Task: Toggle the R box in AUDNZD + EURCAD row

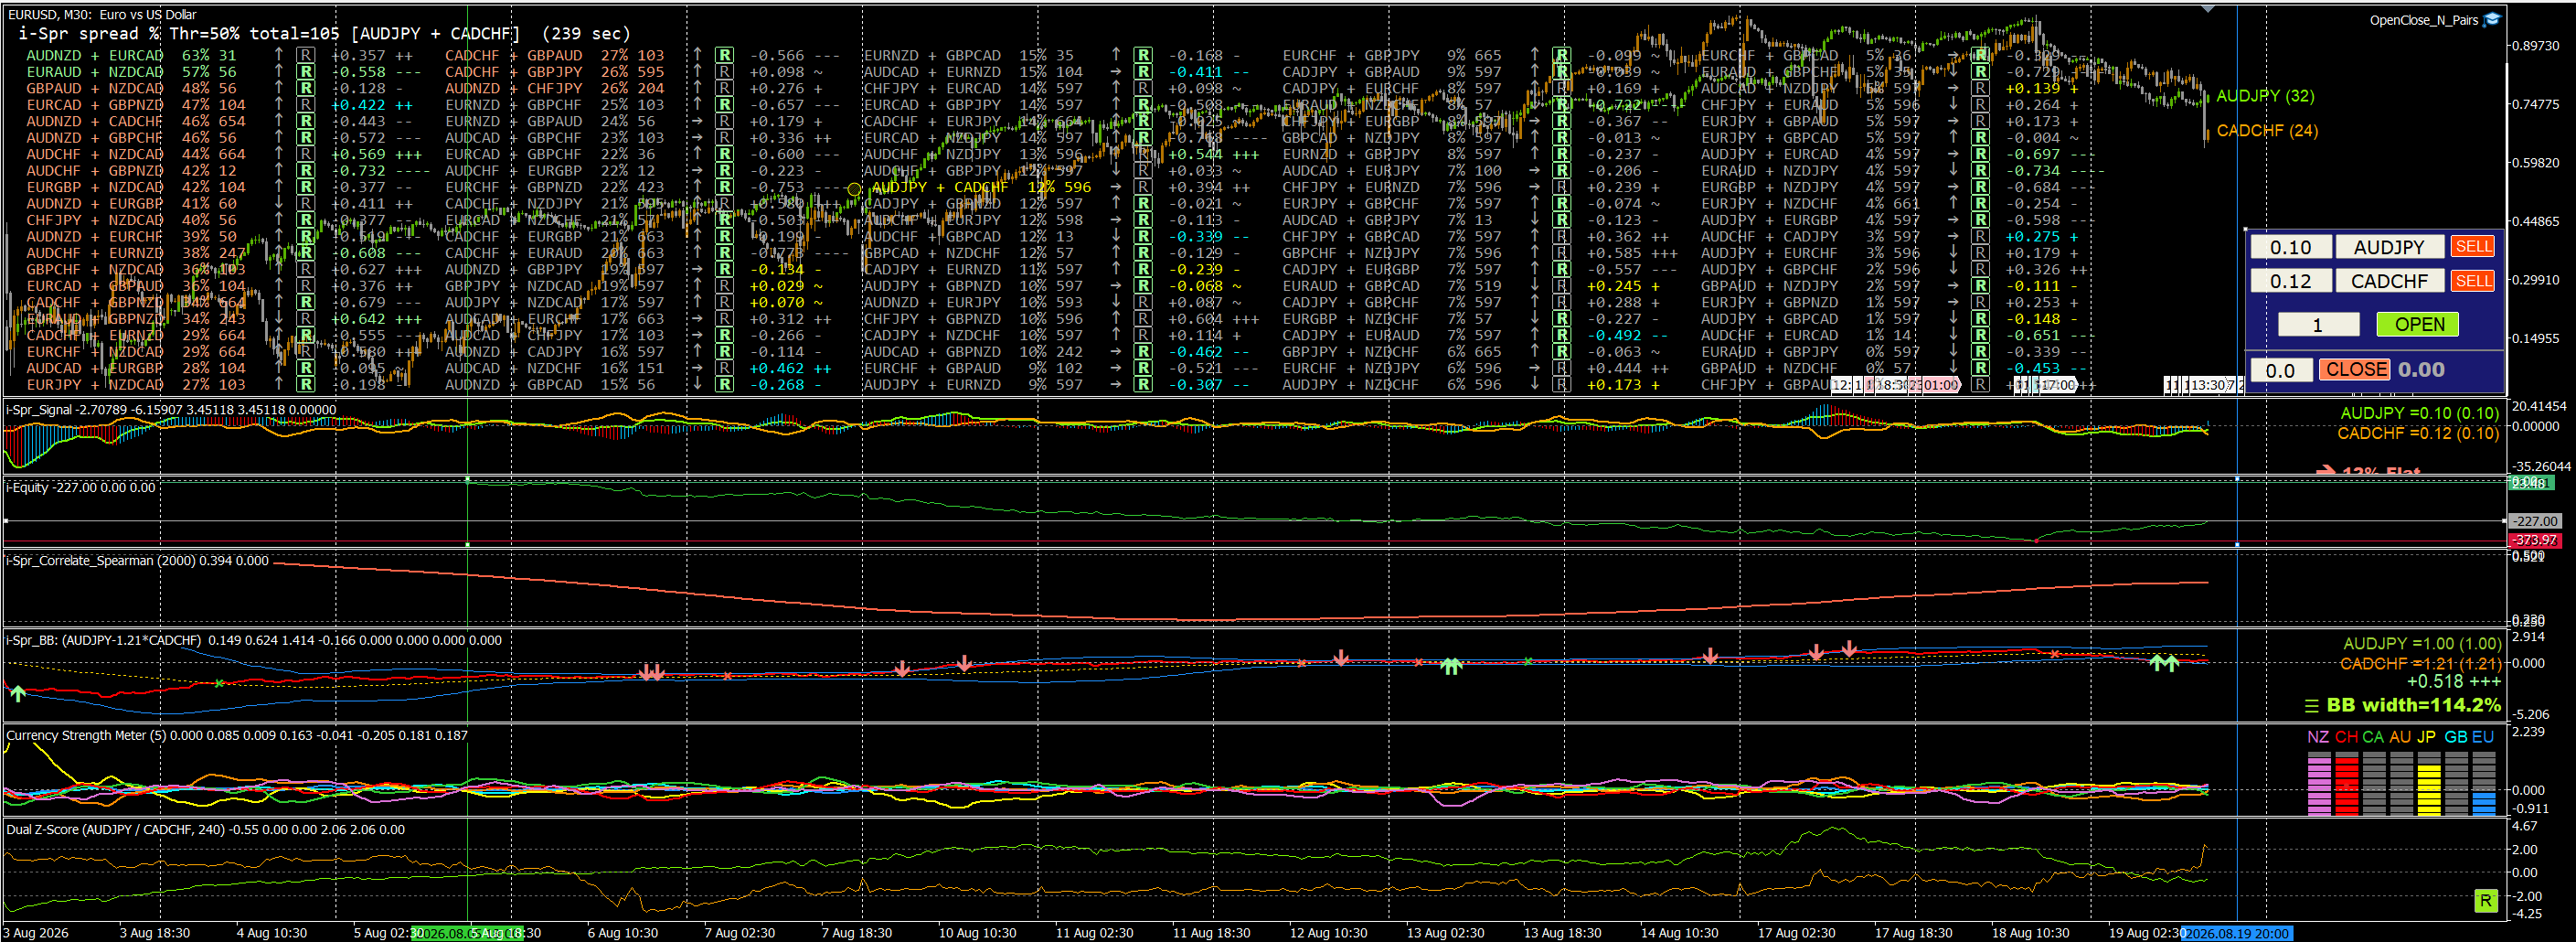Action: pyautogui.click(x=306, y=56)
